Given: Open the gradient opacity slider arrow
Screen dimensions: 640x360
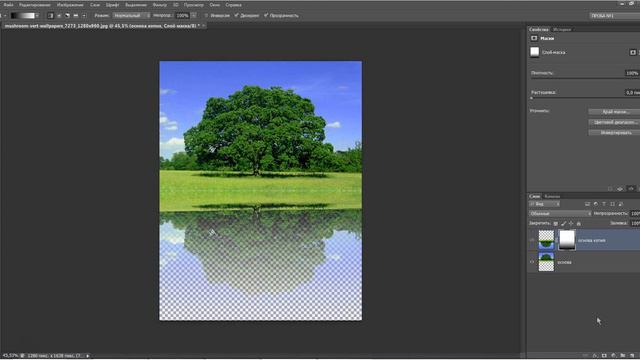Looking at the screenshot, I should click(193, 16).
